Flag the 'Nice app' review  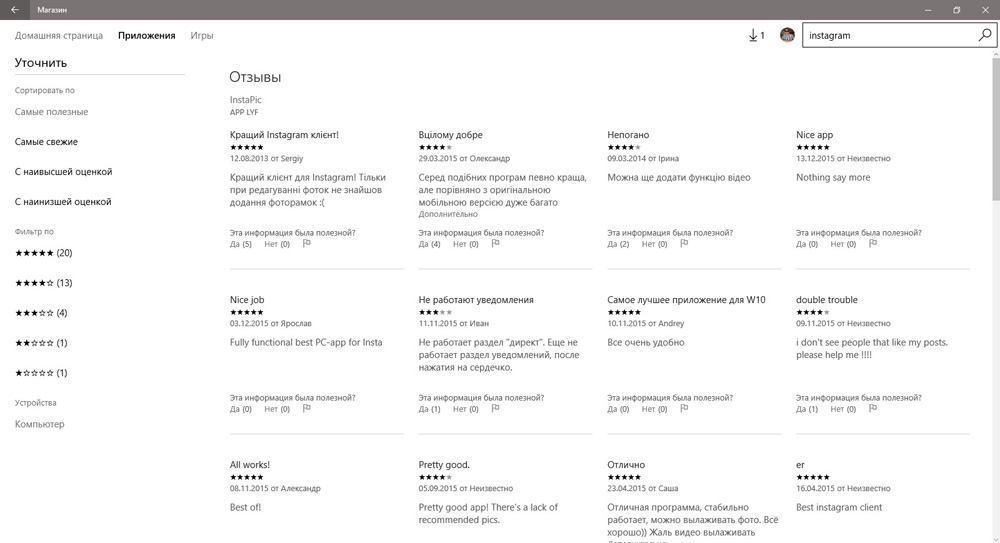(x=873, y=243)
